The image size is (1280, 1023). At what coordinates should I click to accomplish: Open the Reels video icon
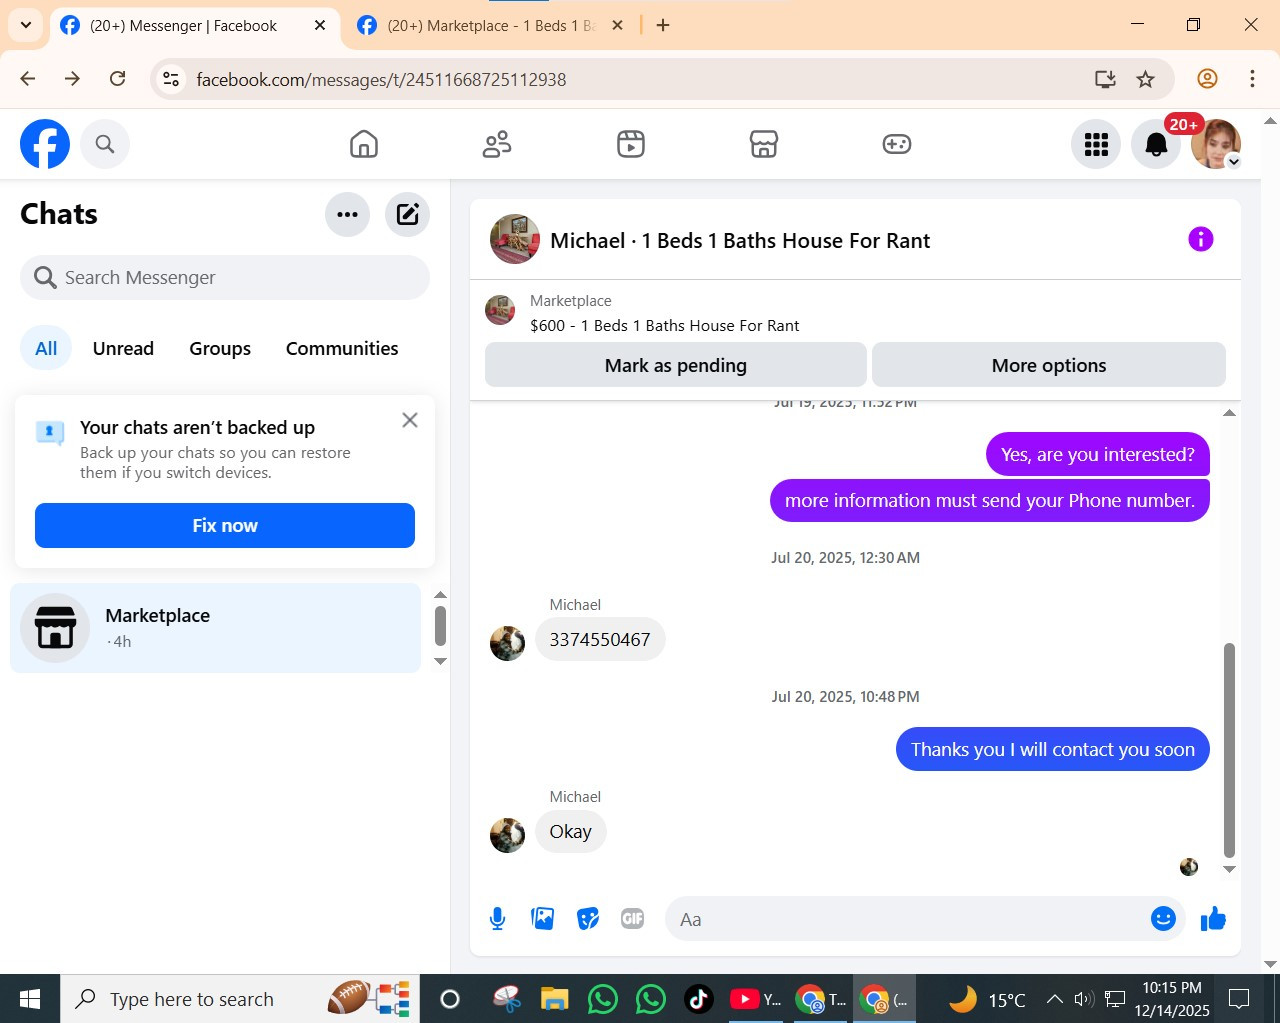pyautogui.click(x=631, y=144)
